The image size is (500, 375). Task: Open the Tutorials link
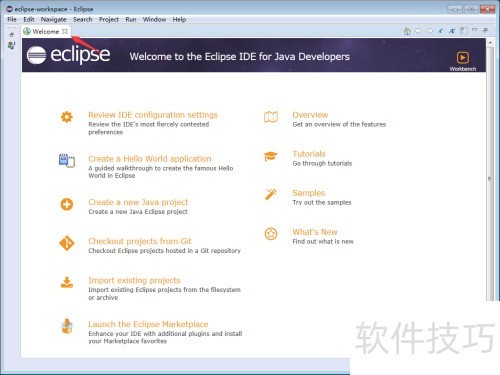click(x=309, y=154)
